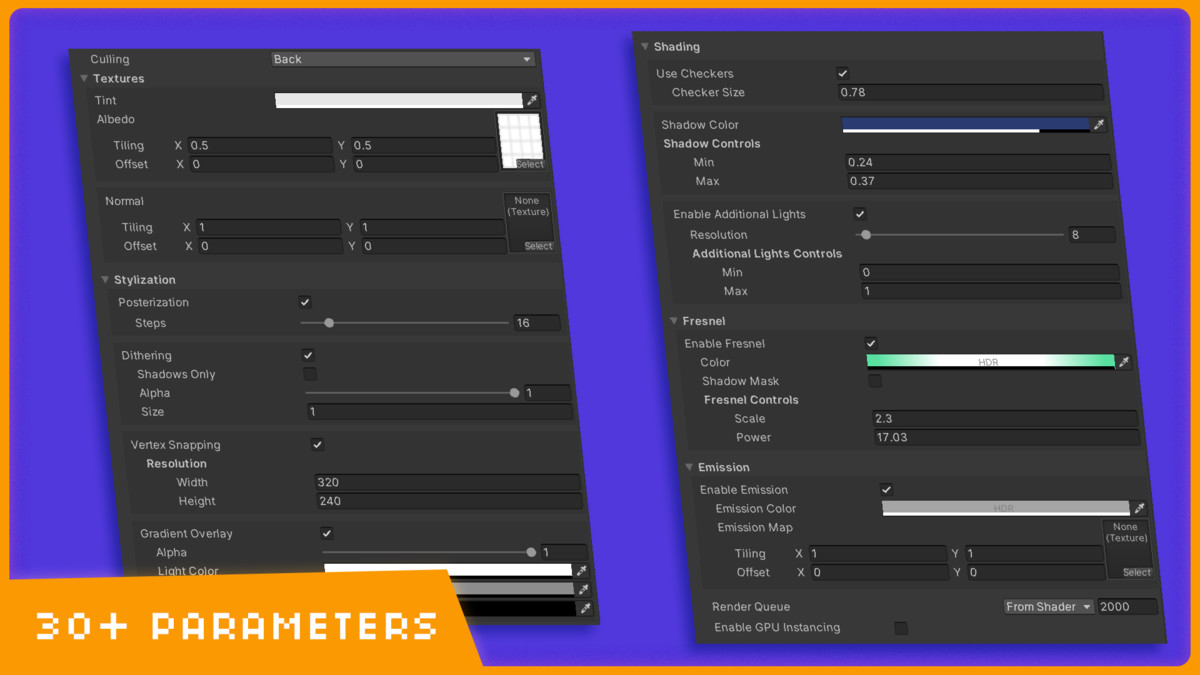Click the Posterization Steps slider handle

329,323
